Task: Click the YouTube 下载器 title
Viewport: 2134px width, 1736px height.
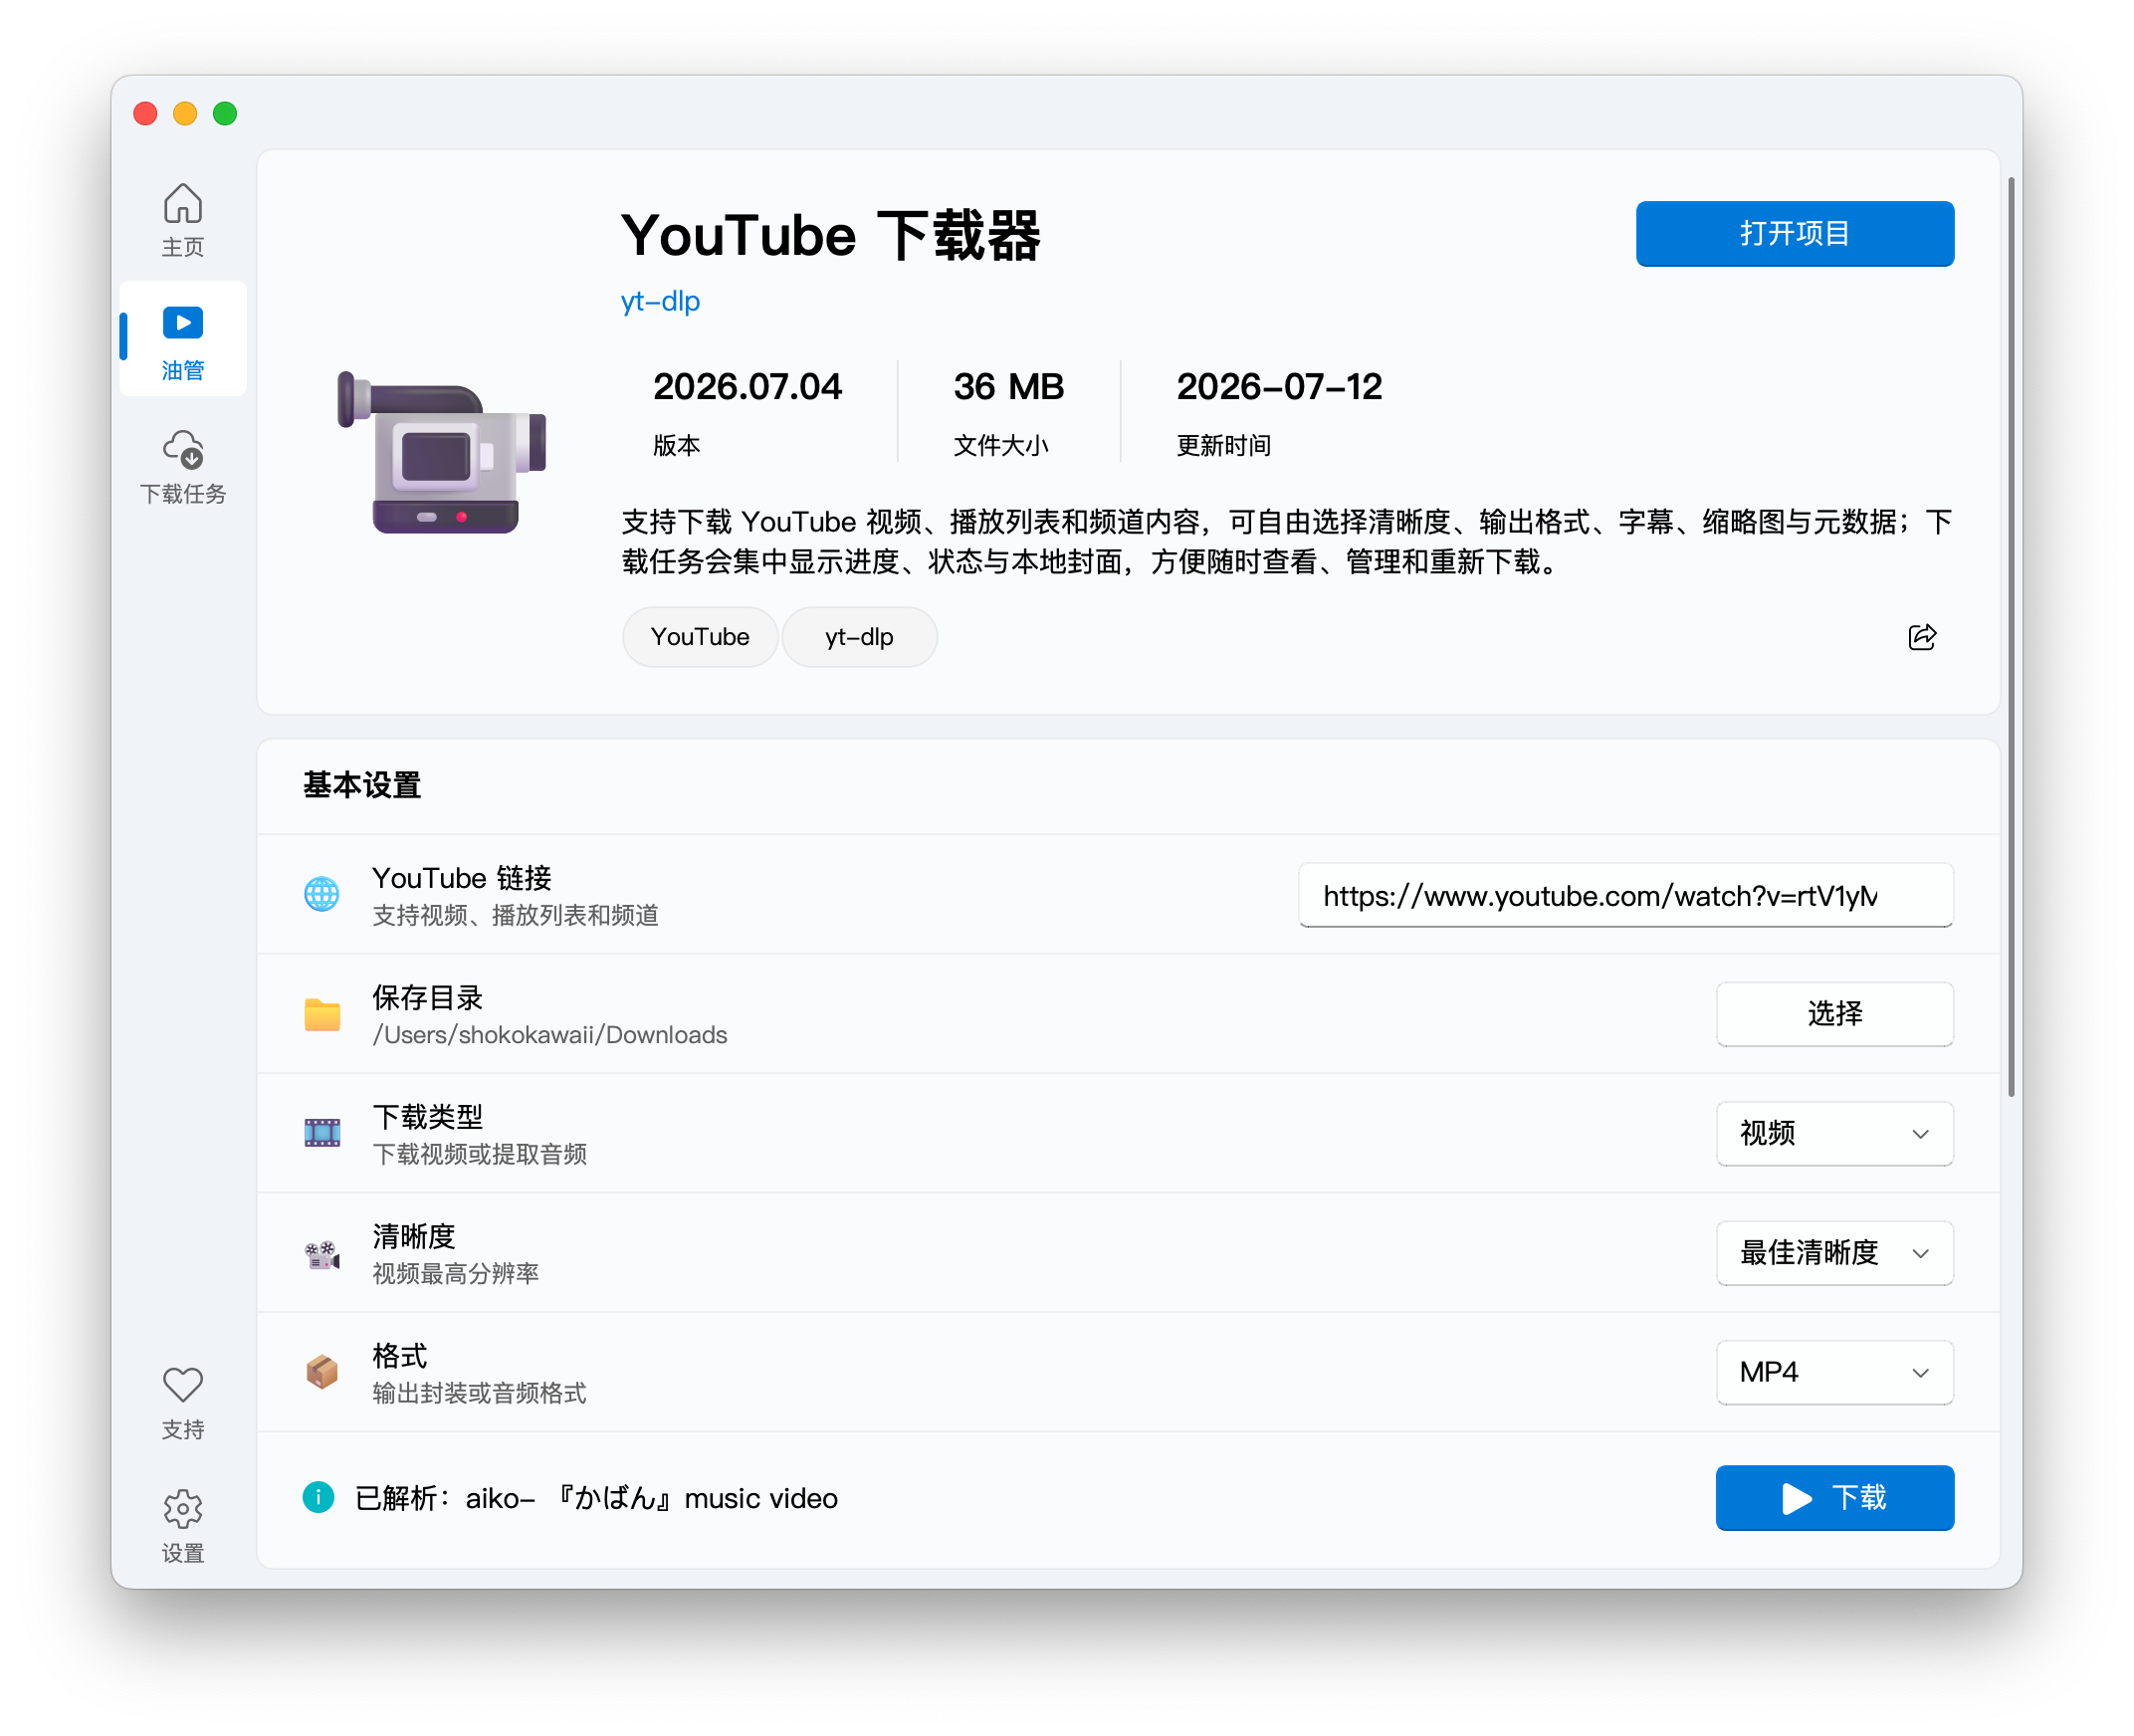Action: (830, 236)
